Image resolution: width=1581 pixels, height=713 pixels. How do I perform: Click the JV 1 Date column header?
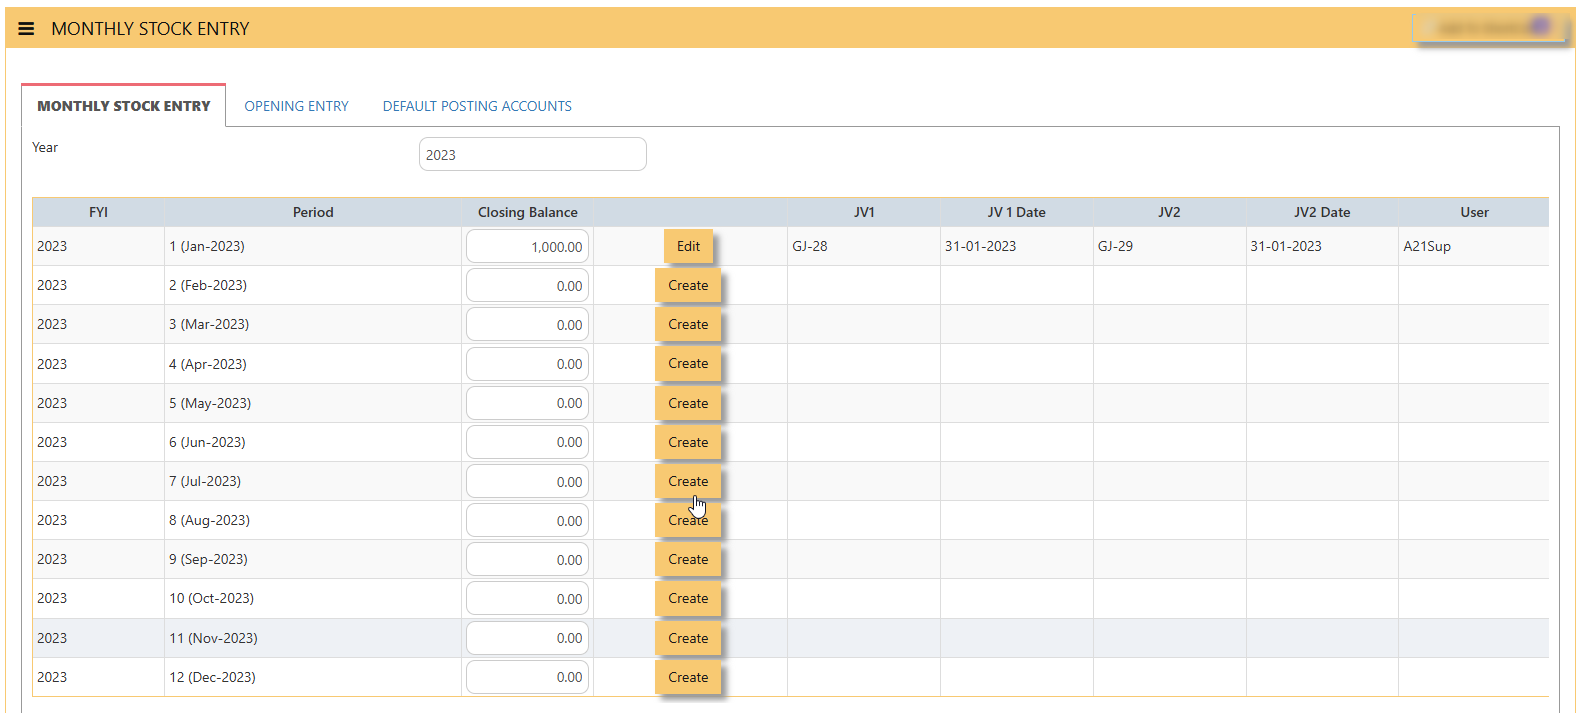(1017, 212)
